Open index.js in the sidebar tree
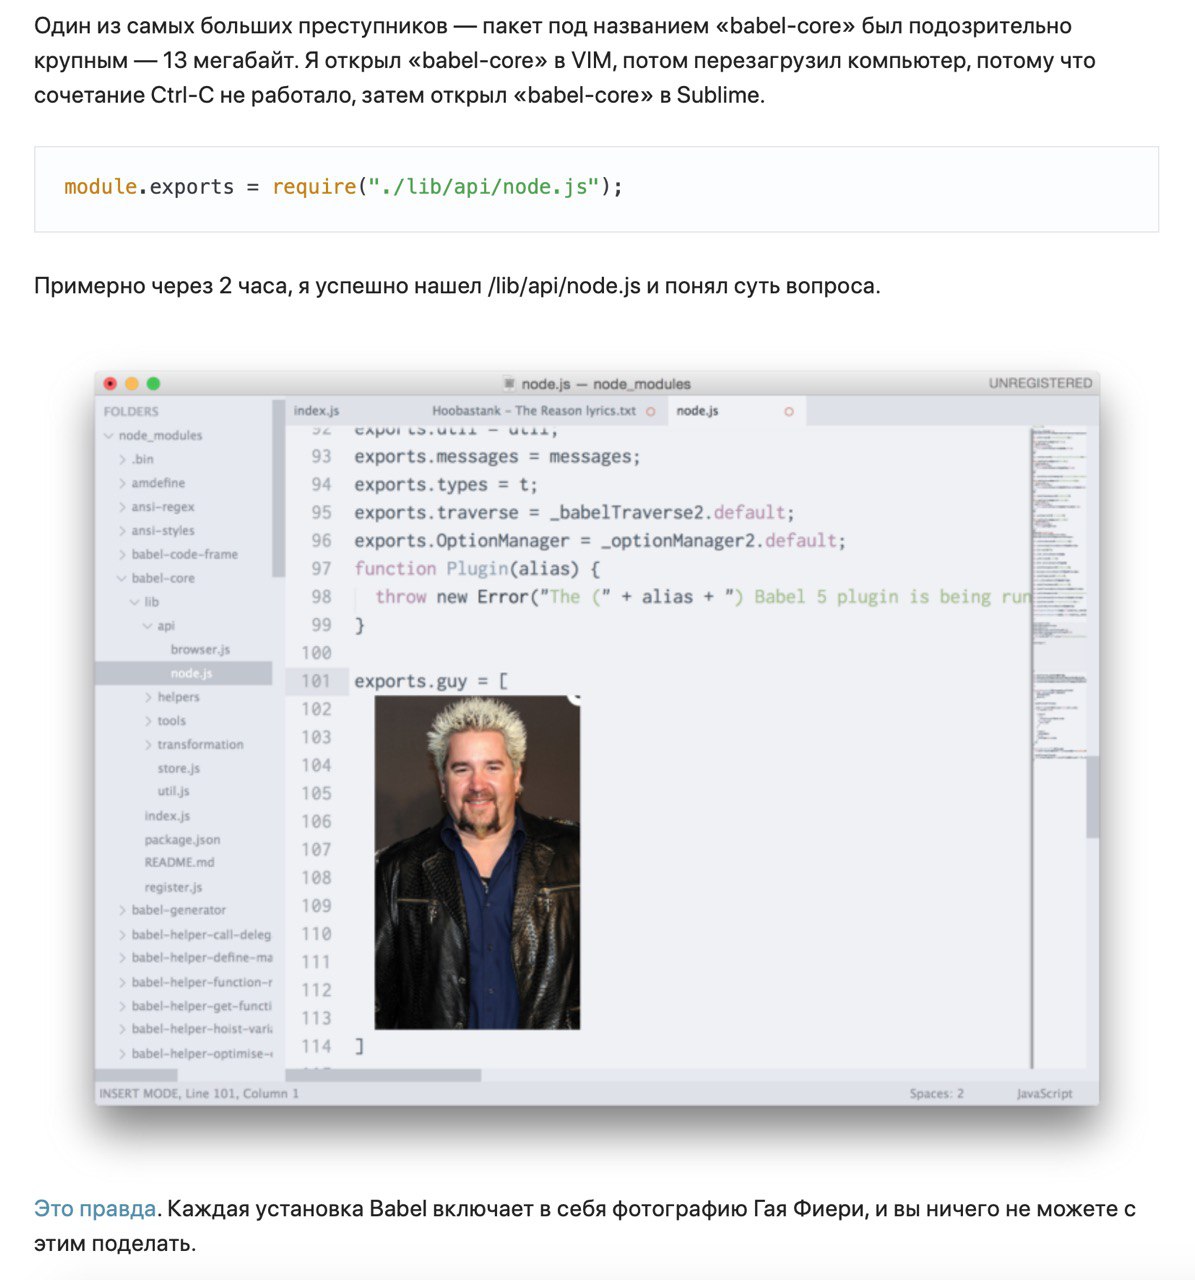Screen dimensions: 1195x1280 pyautogui.click(x=167, y=817)
